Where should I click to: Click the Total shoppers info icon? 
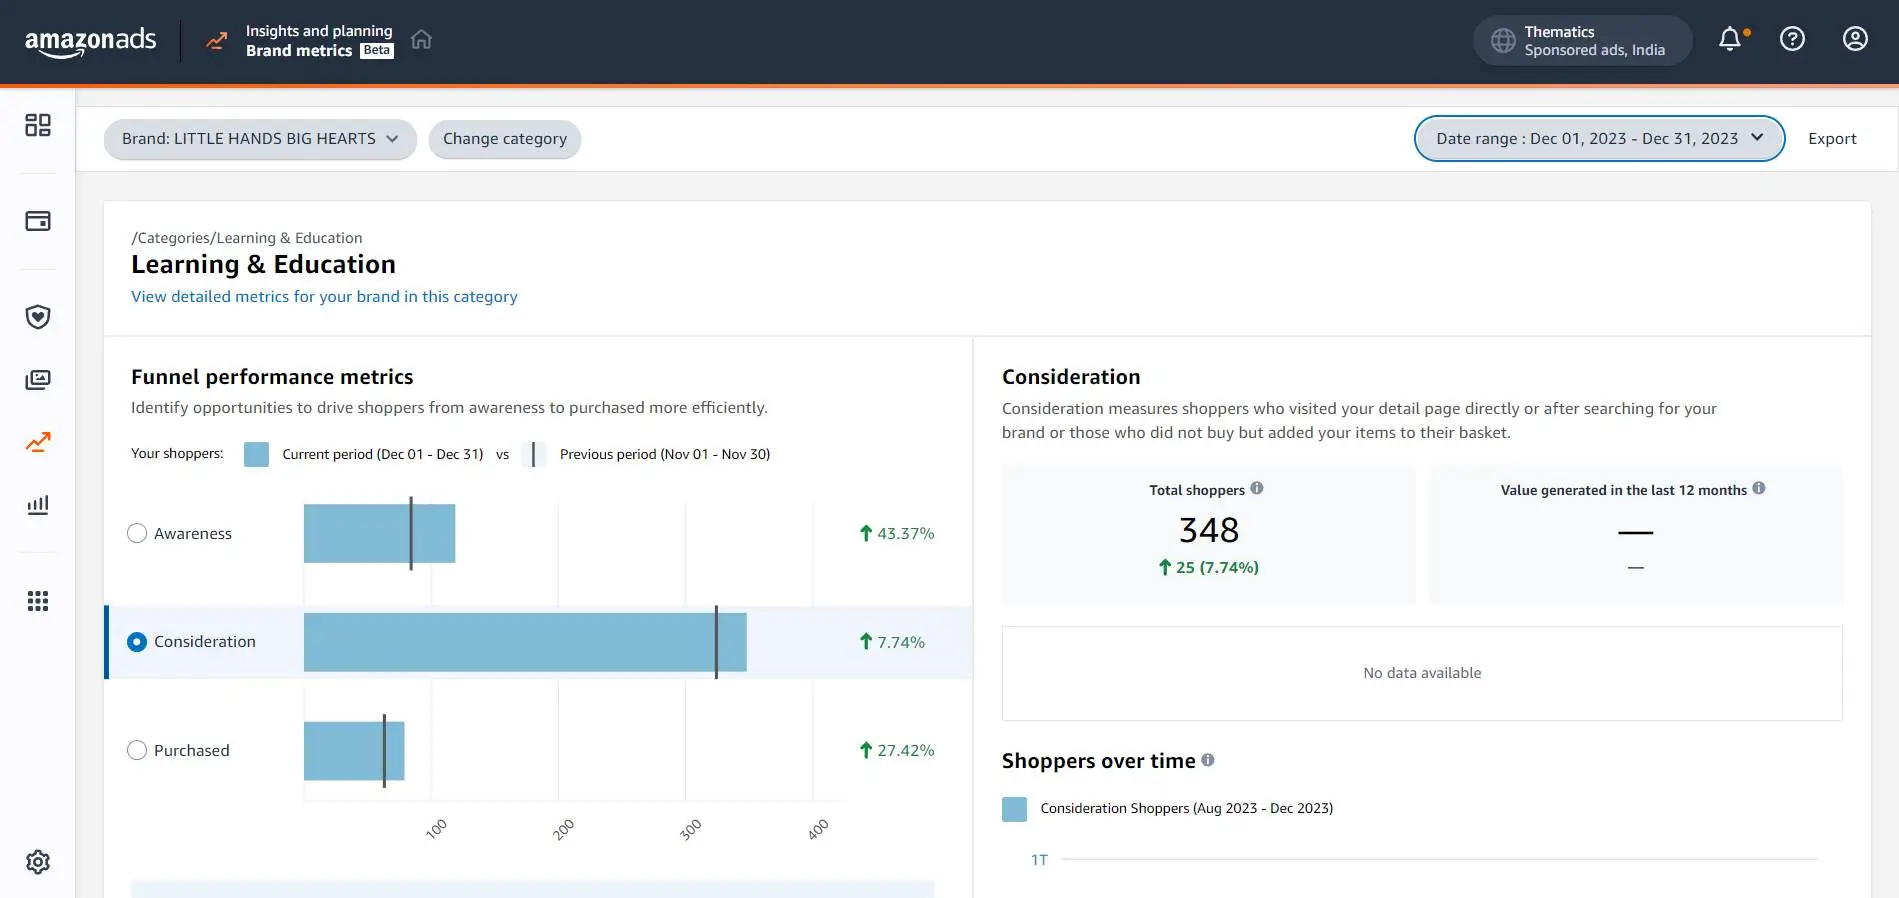click(1257, 488)
